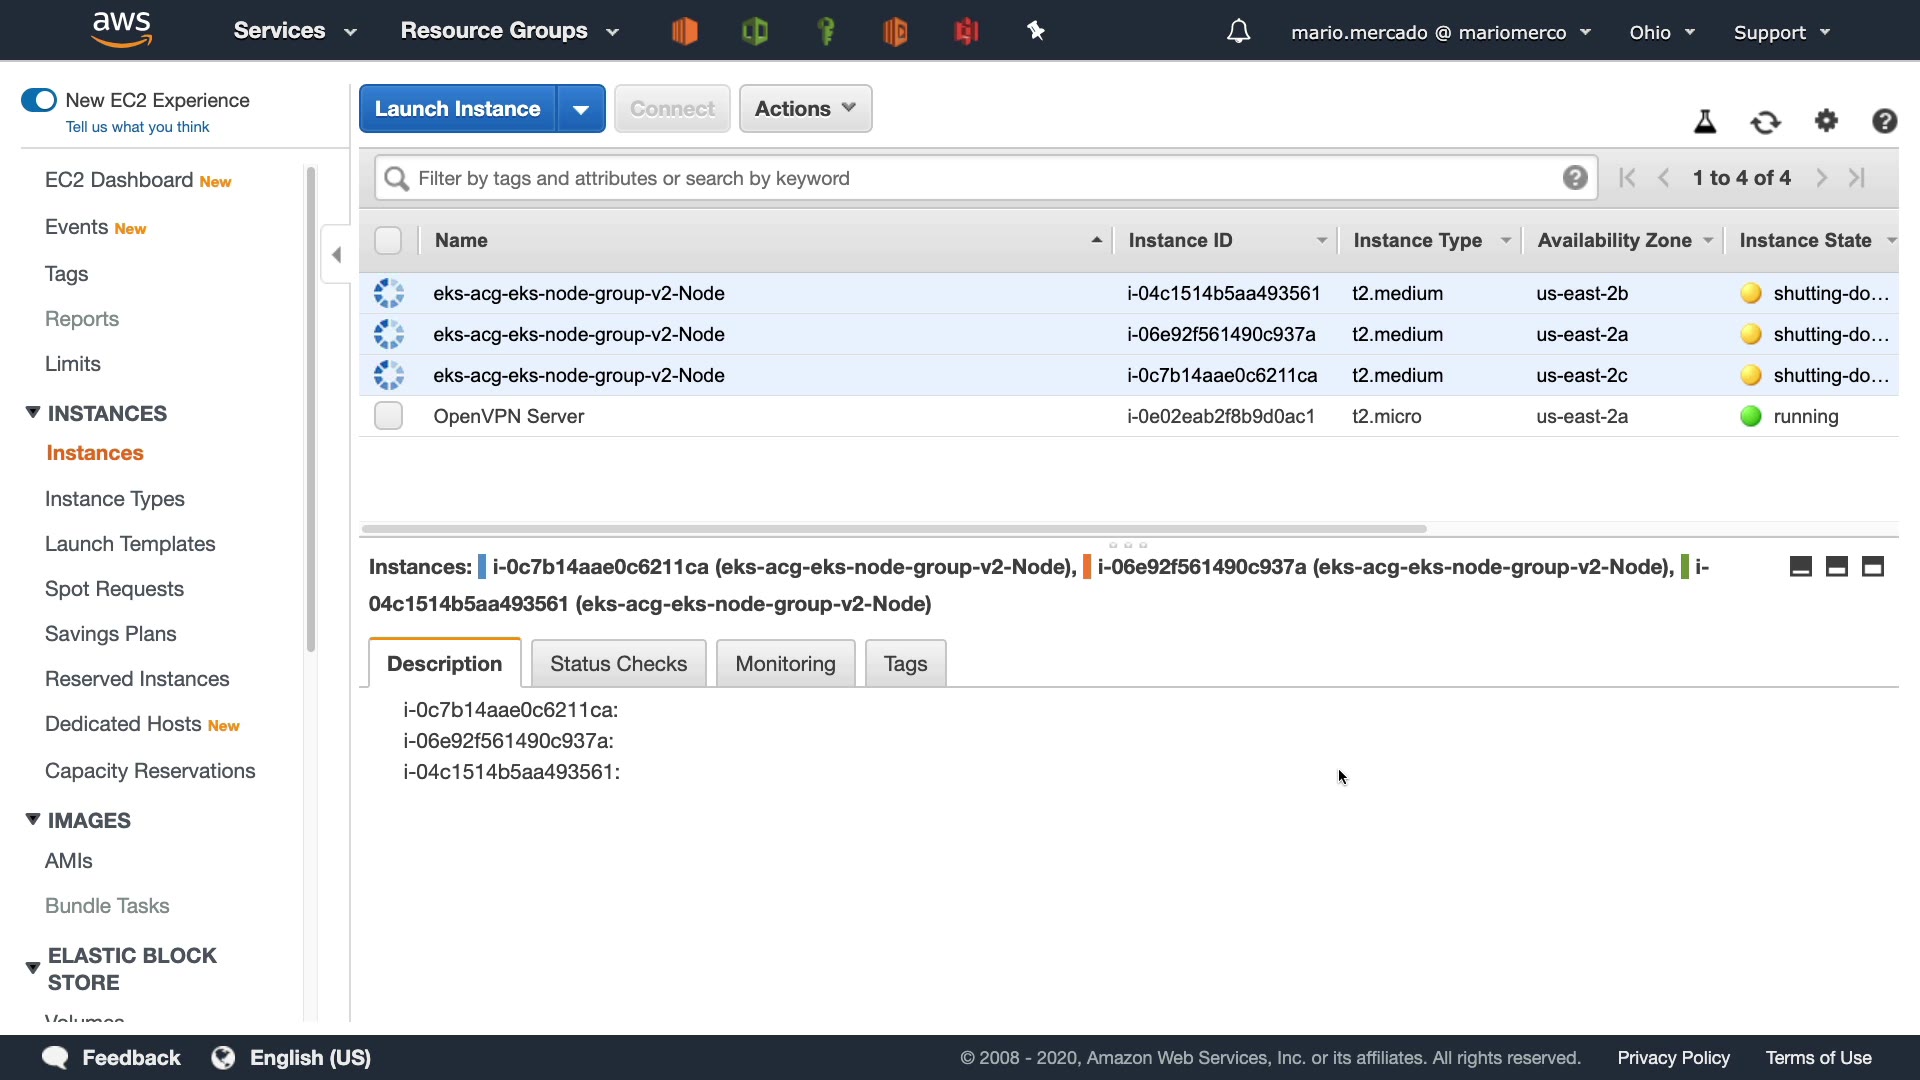Open the Tell us what you think link
The image size is (1920, 1080).
coord(137,127)
